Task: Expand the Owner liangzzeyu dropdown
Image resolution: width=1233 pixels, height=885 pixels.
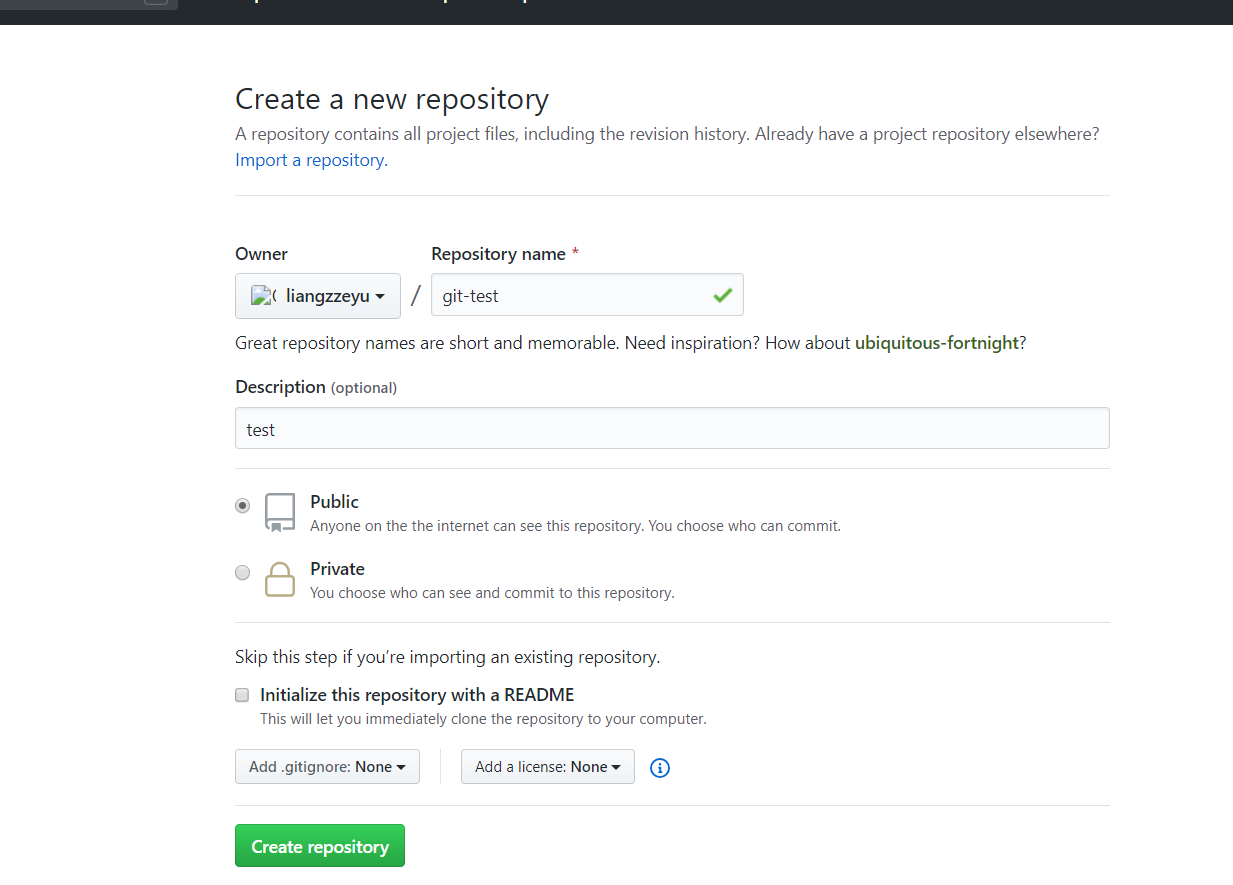Action: pyautogui.click(x=318, y=296)
